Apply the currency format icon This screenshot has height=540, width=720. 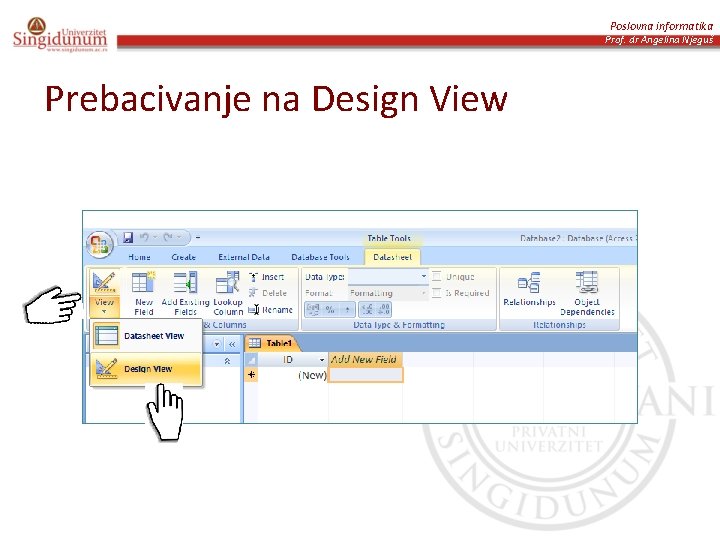point(313,309)
